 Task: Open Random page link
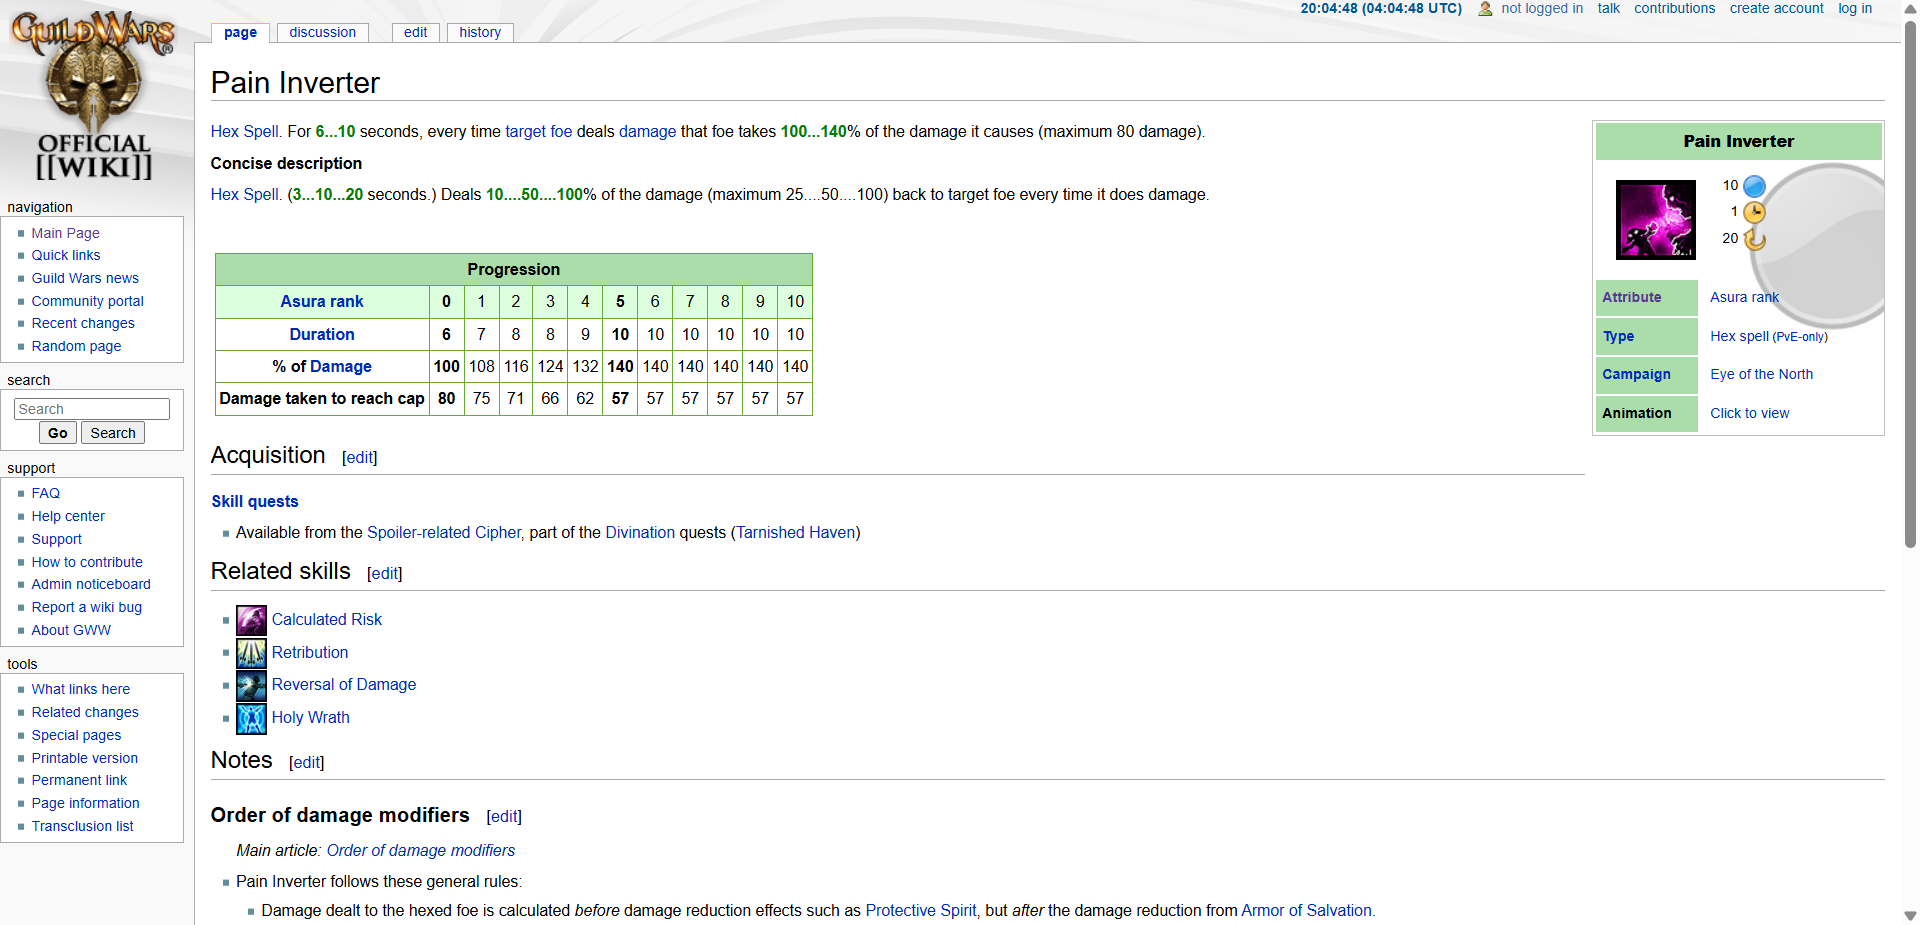(76, 346)
